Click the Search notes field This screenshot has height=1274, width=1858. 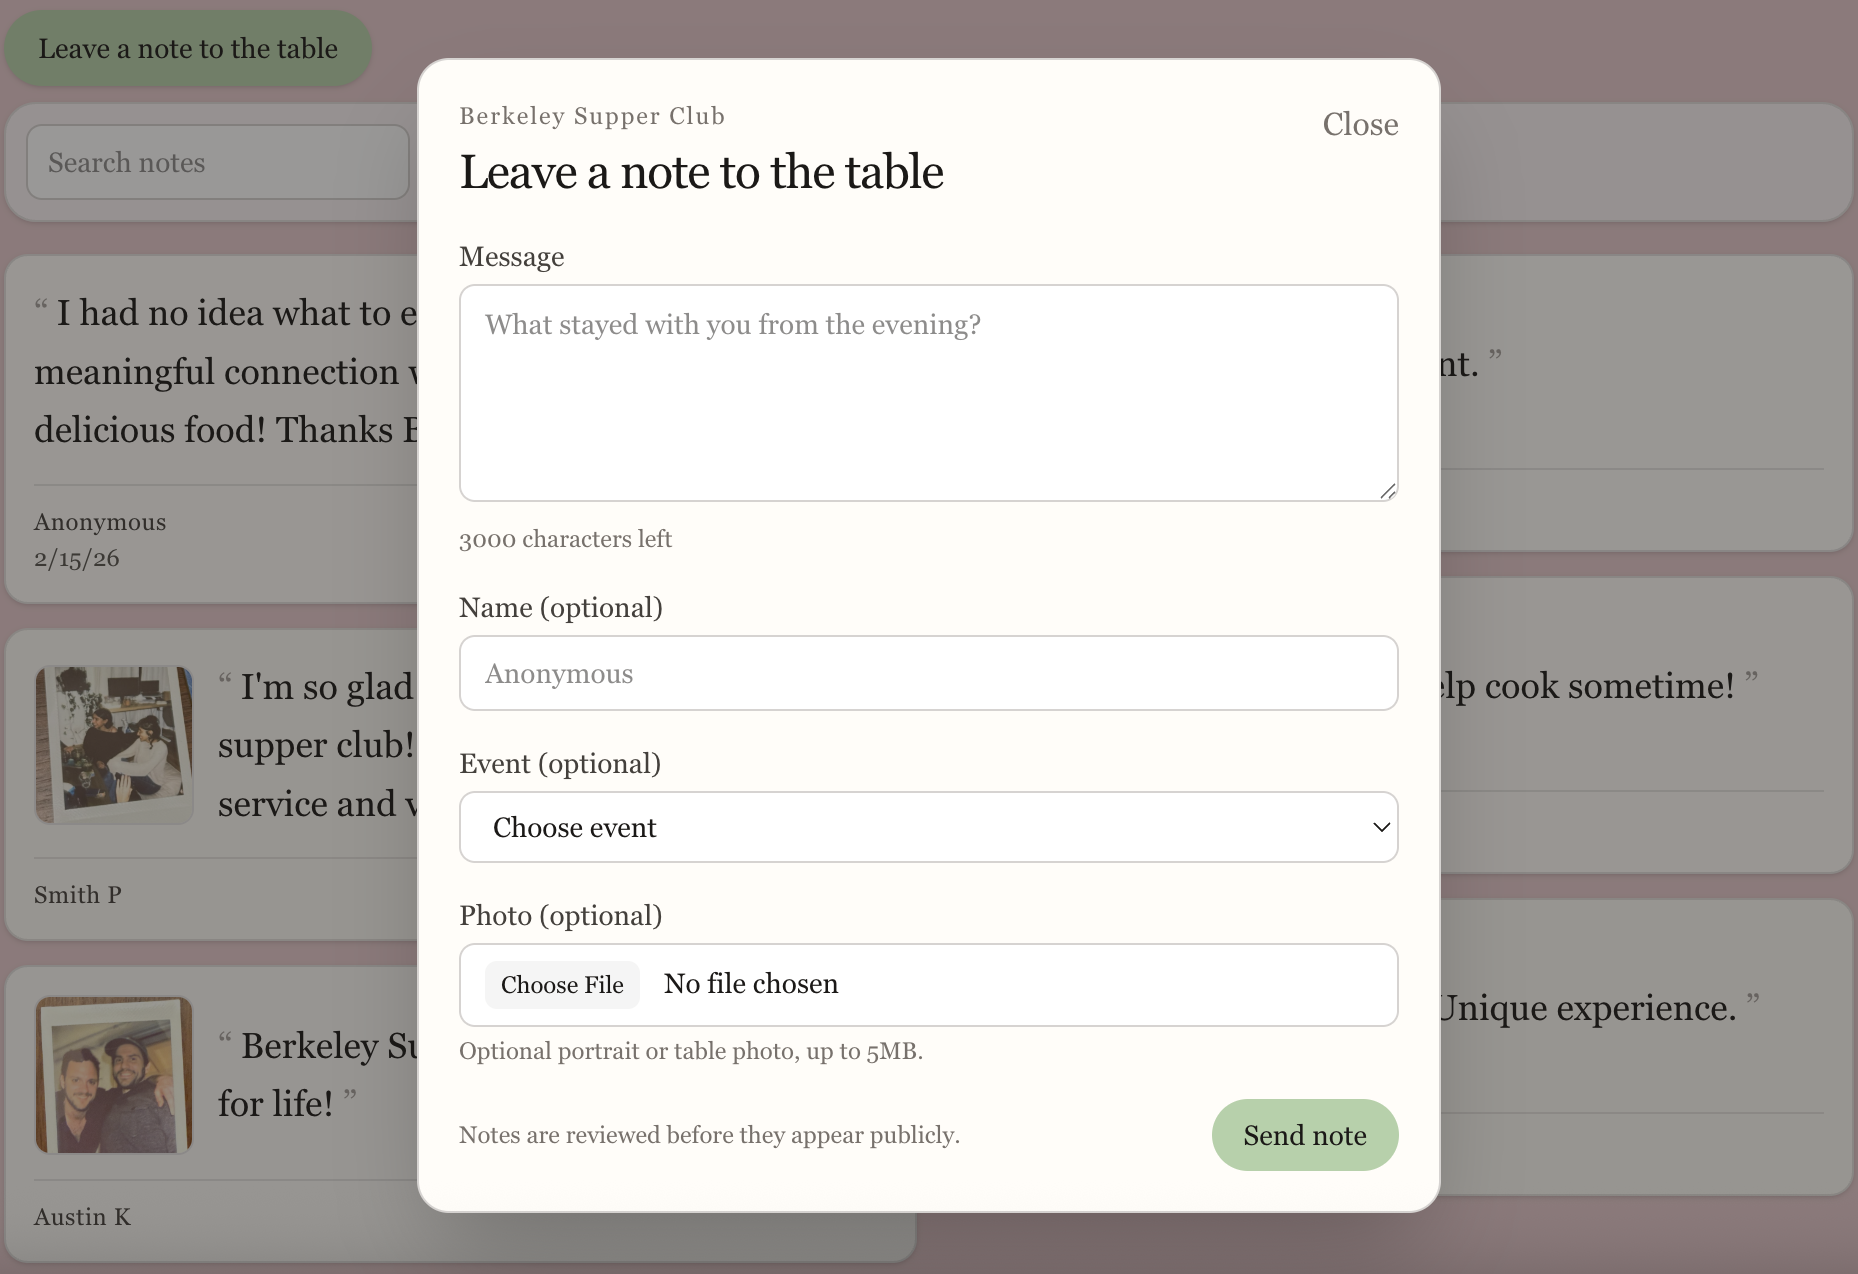coord(217,162)
